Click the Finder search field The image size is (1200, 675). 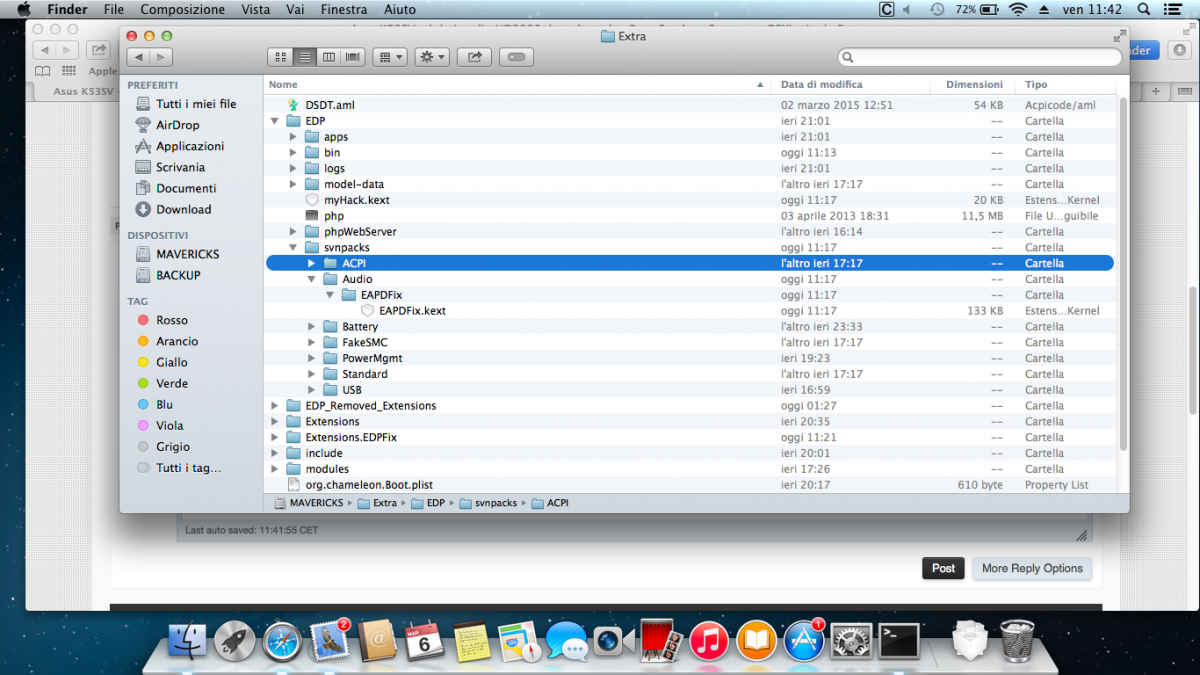pyautogui.click(x=980, y=58)
